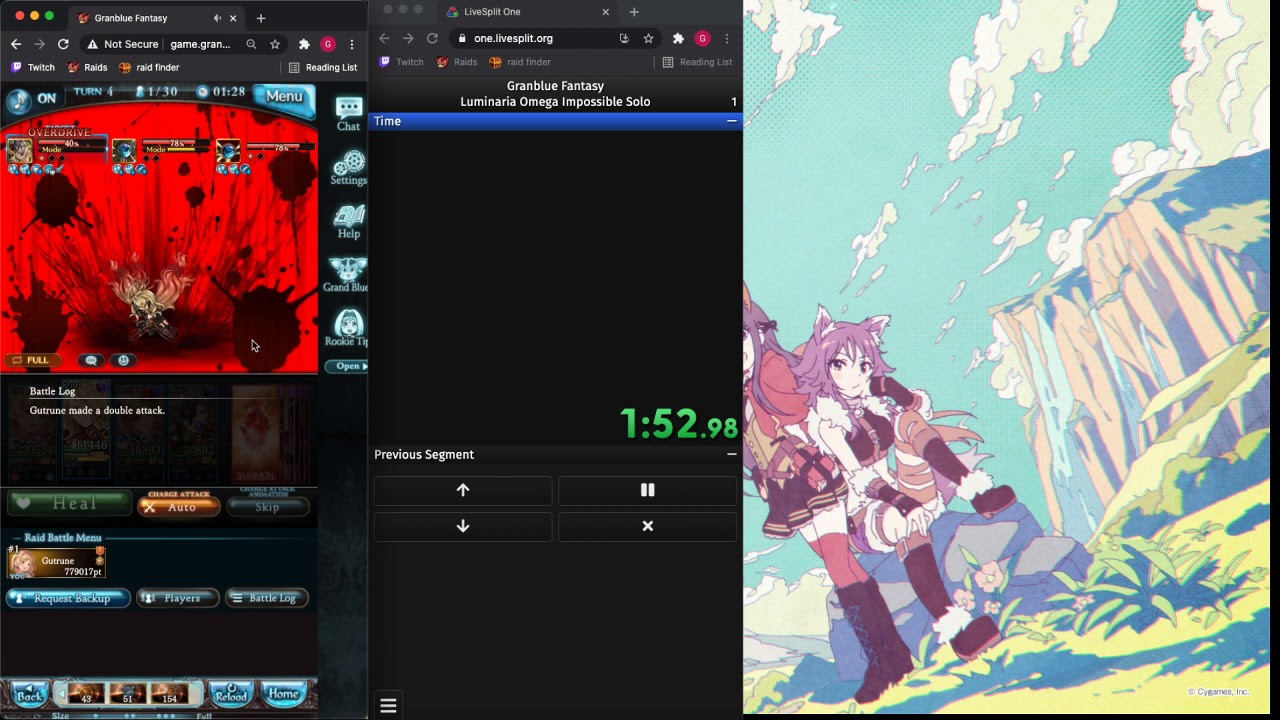The width and height of the screenshot is (1280, 720).
Task: Click the zoom magnifier icon in Granblue address bar
Action: click(251, 44)
